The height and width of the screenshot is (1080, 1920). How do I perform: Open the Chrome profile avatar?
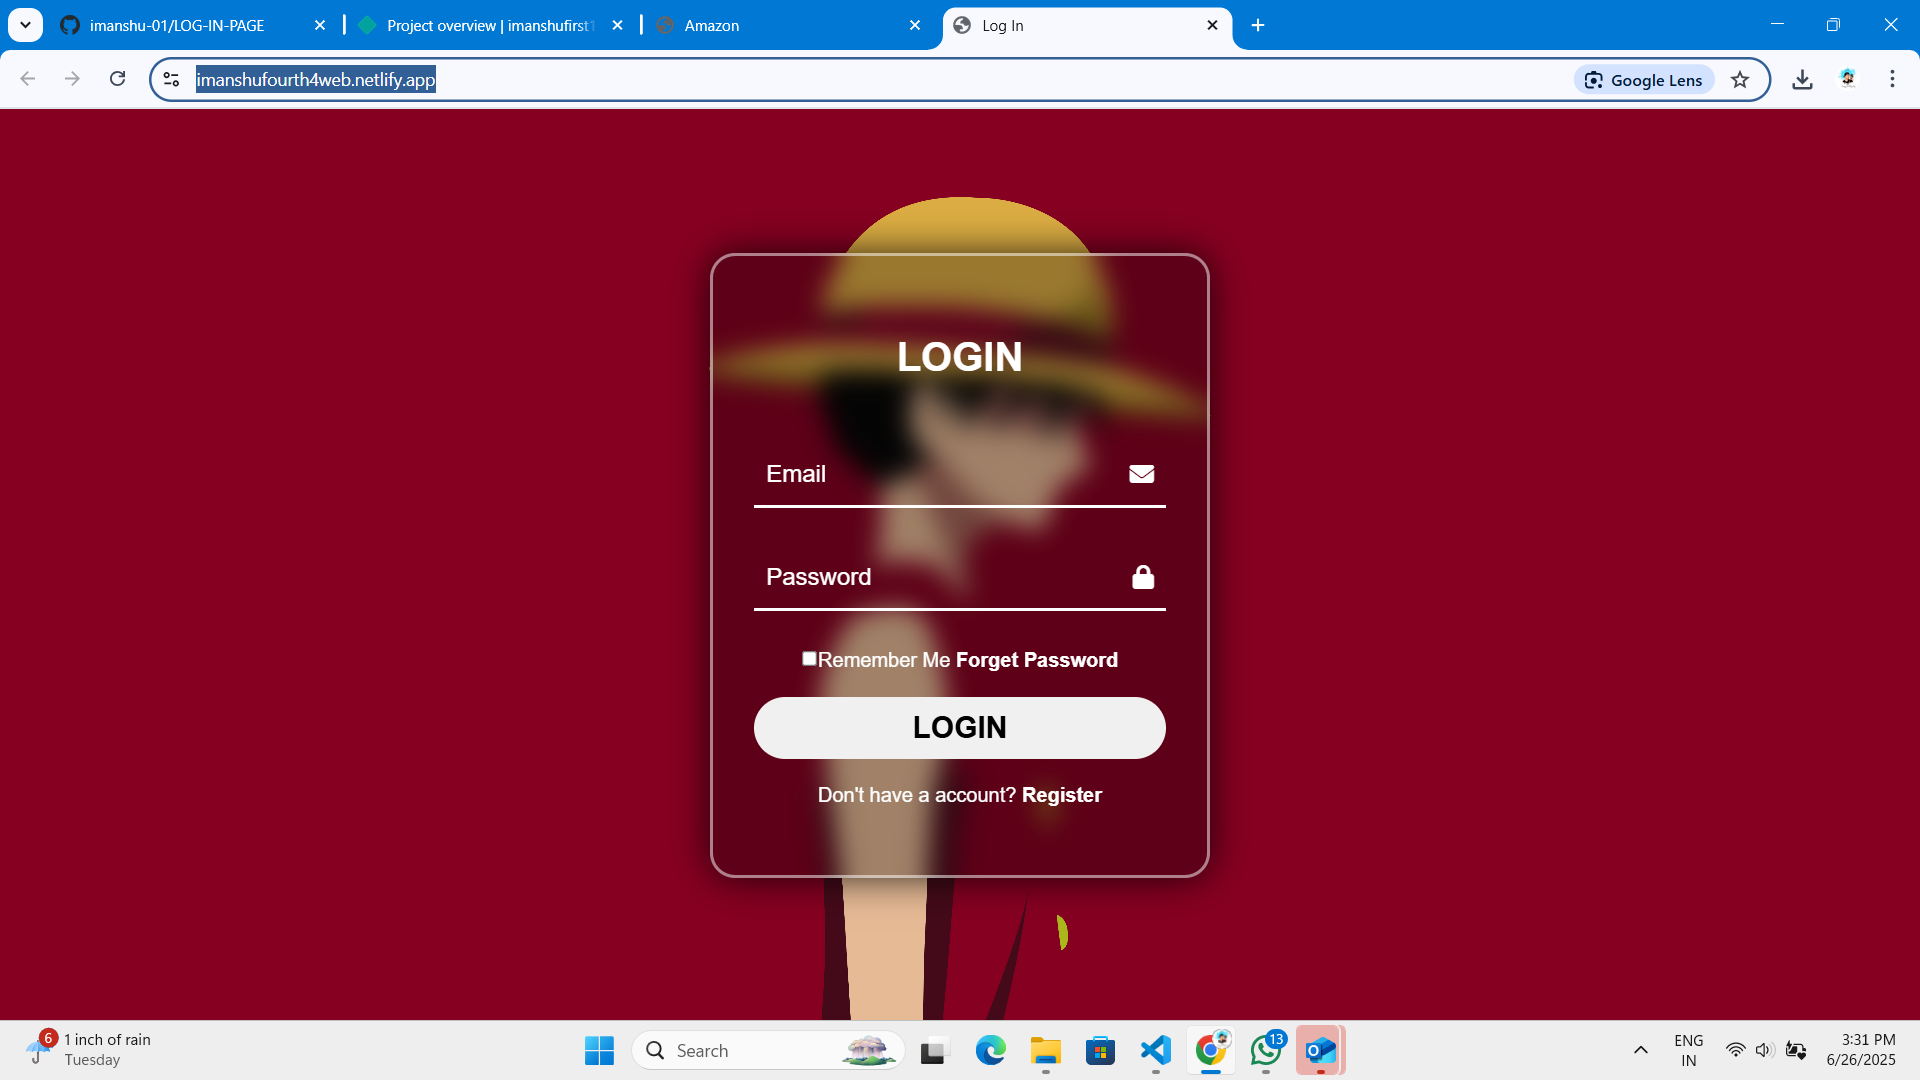click(1848, 79)
